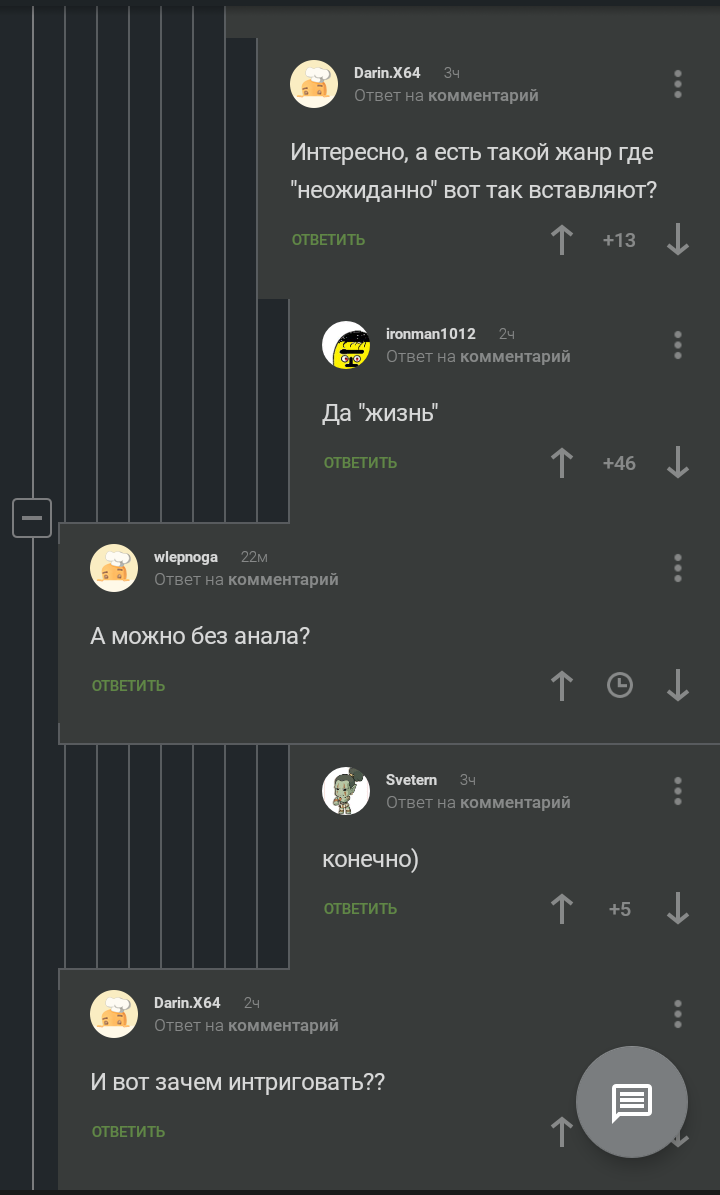
Task: Downvote Darin.X64's comment rated +13
Action: point(677,240)
